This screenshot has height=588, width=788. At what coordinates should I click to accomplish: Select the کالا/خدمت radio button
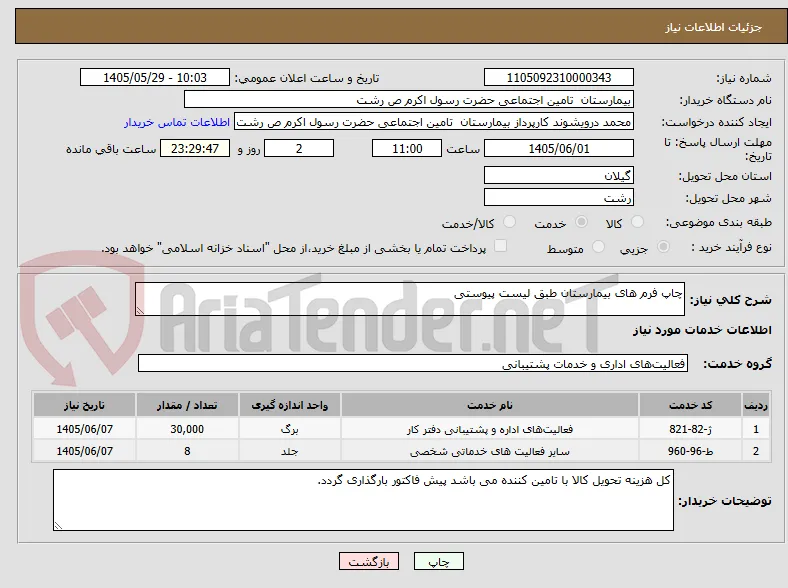(510, 222)
